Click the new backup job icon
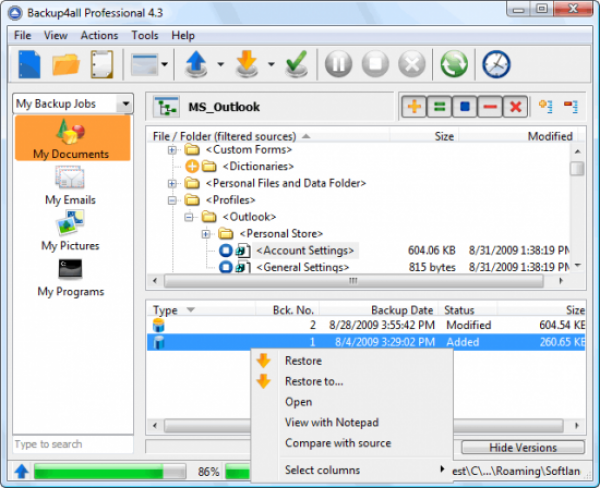The height and width of the screenshot is (488, 600). [x=30, y=65]
